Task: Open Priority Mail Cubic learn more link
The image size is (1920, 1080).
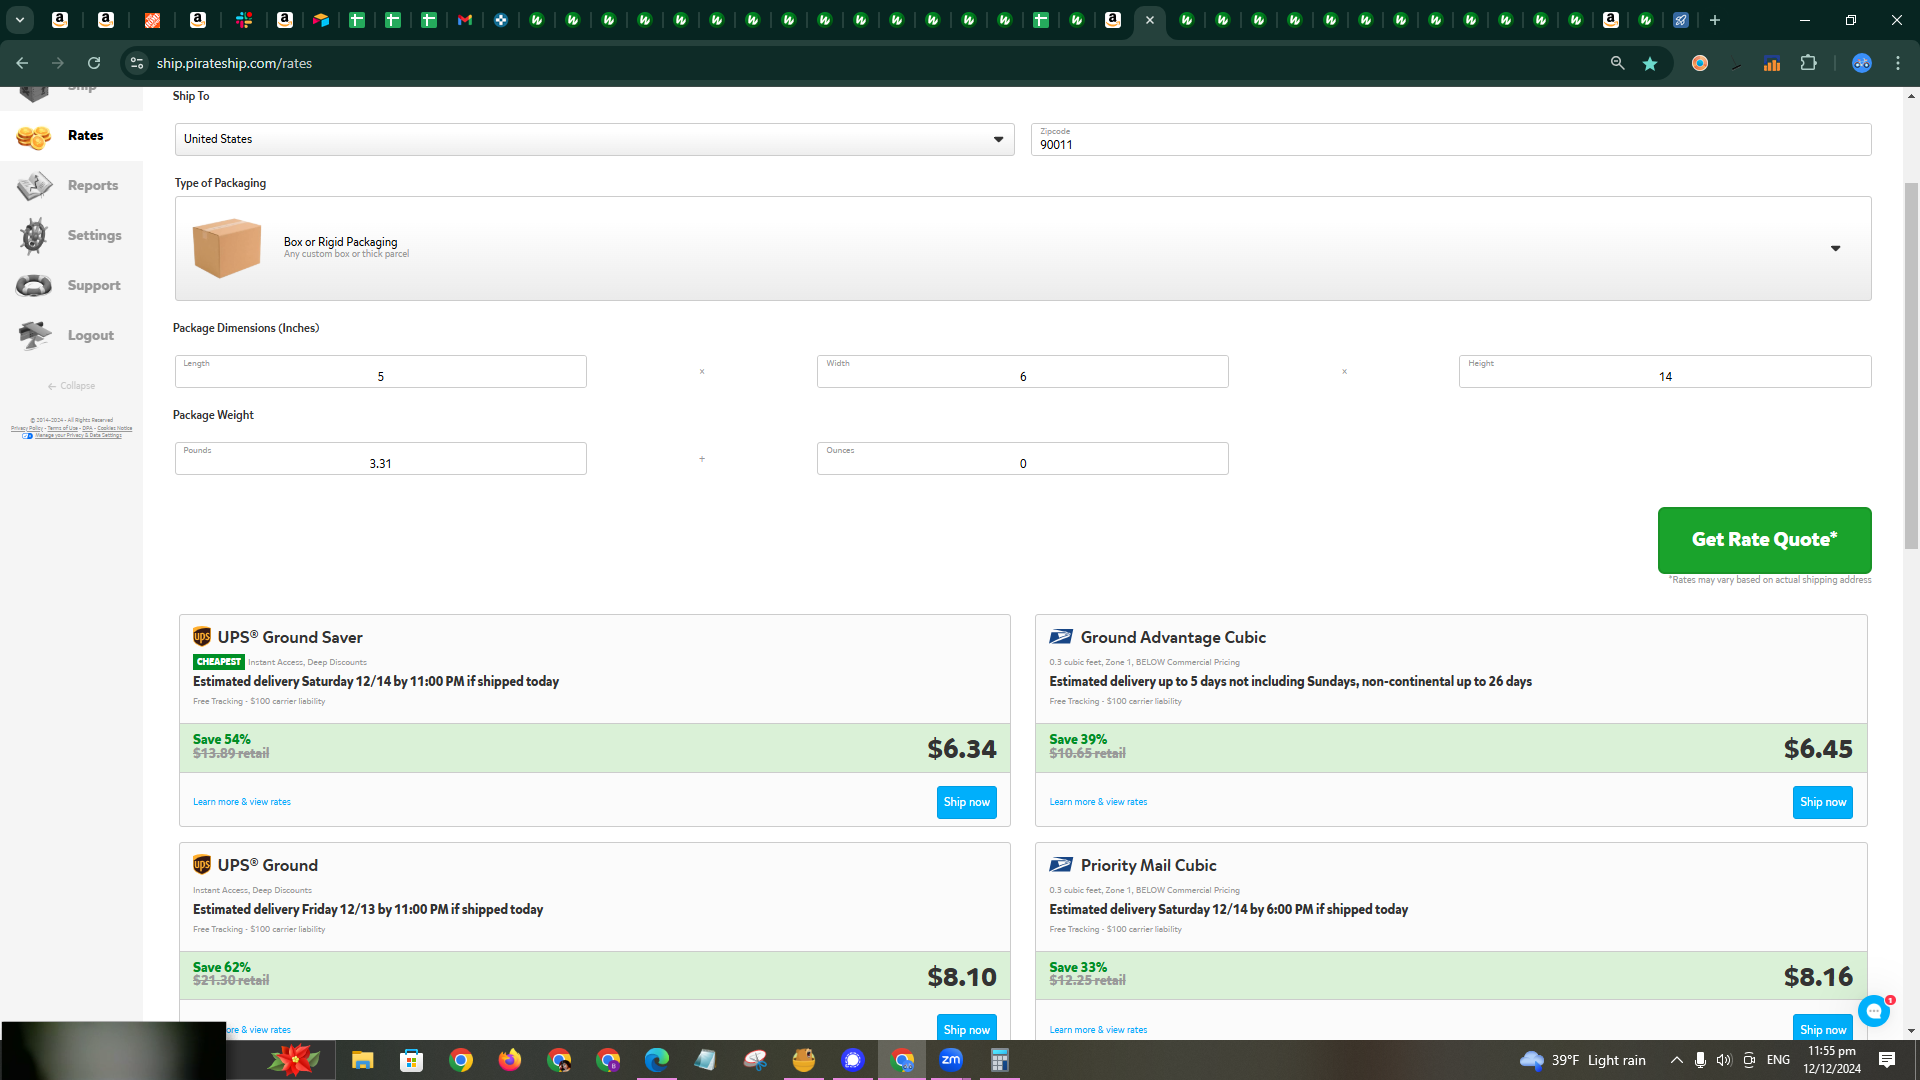Action: tap(1098, 1030)
